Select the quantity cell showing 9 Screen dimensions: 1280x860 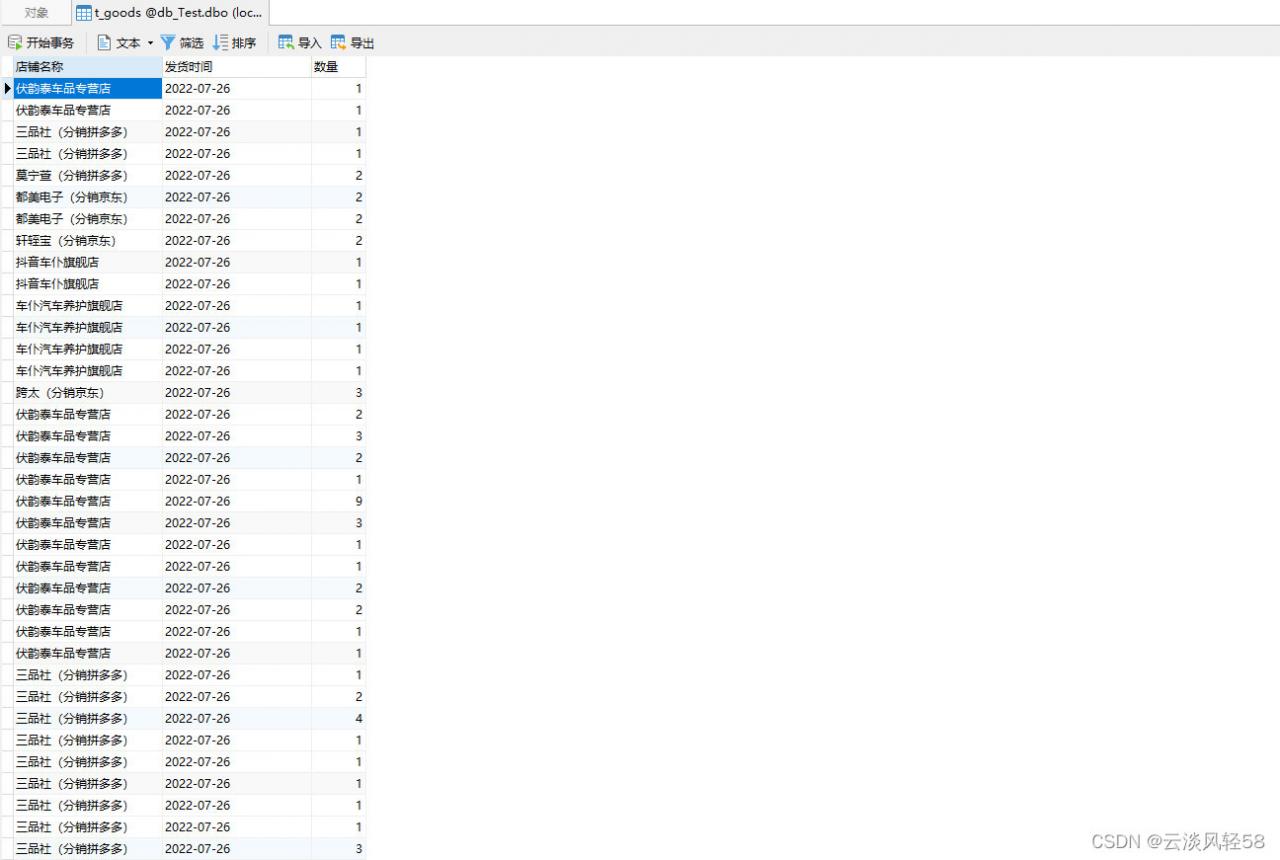pyautogui.click(x=339, y=502)
